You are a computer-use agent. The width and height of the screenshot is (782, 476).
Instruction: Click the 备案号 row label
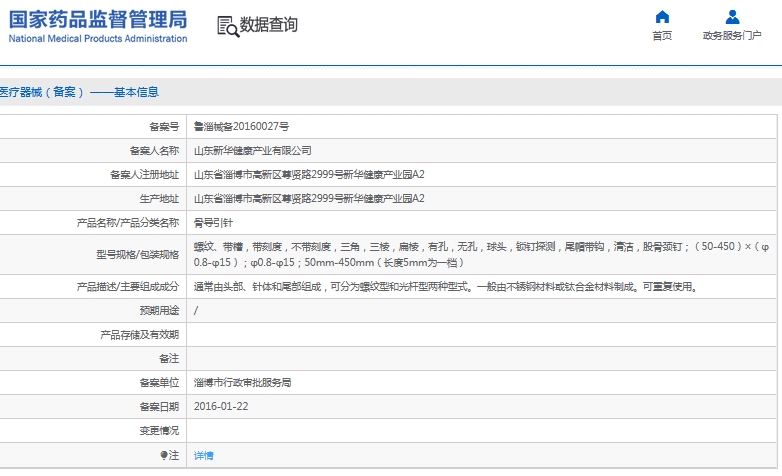[x=164, y=127]
